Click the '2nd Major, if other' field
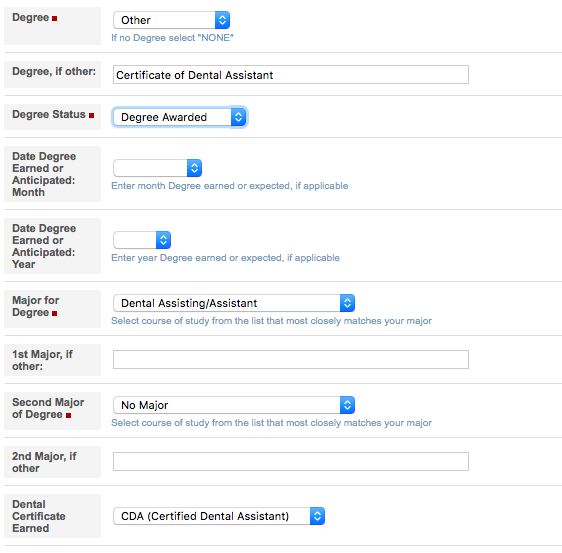Image resolution: width=562 pixels, height=553 pixels. [291, 462]
